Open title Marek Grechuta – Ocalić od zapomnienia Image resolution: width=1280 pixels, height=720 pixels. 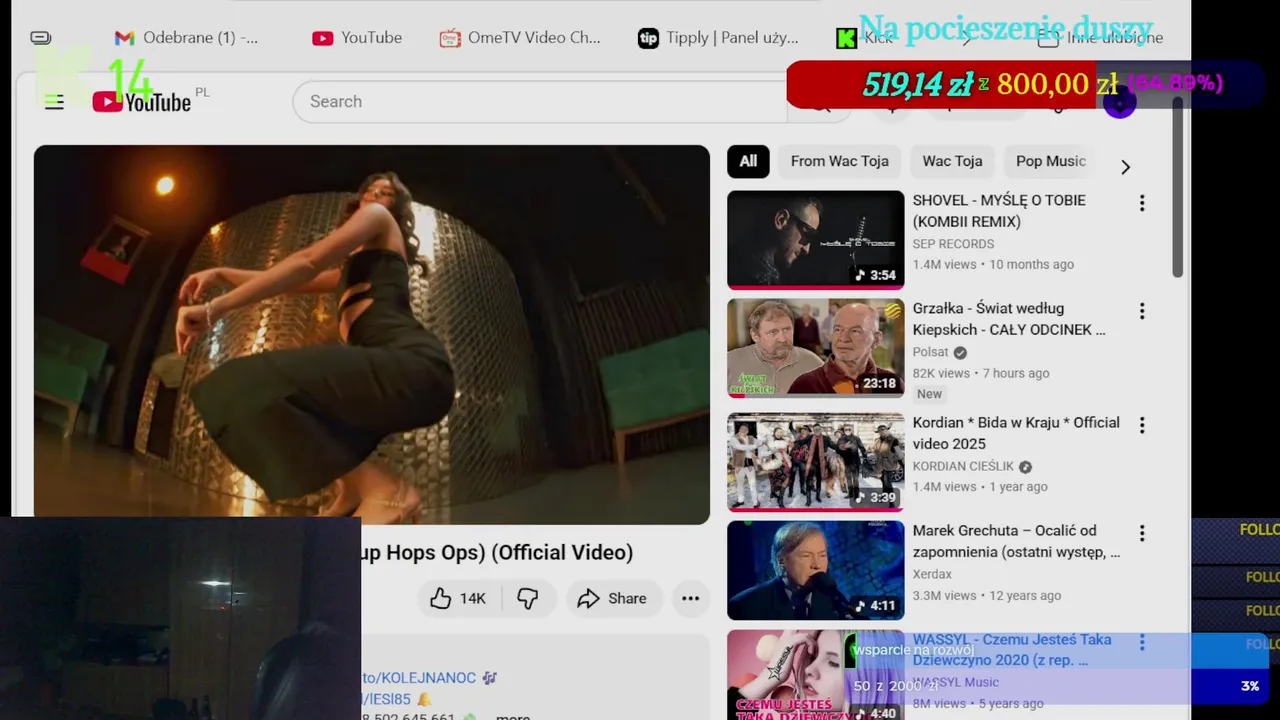tap(1016, 541)
